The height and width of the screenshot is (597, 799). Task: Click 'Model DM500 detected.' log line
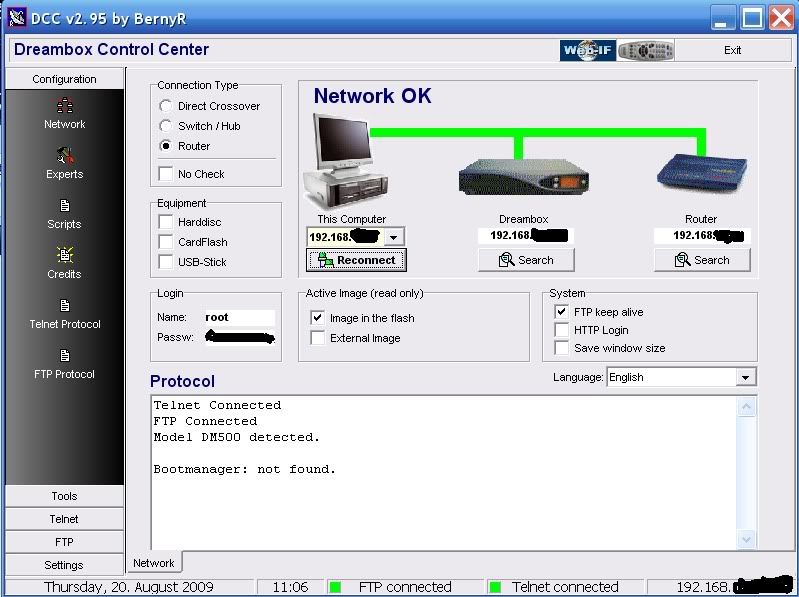(236, 437)
